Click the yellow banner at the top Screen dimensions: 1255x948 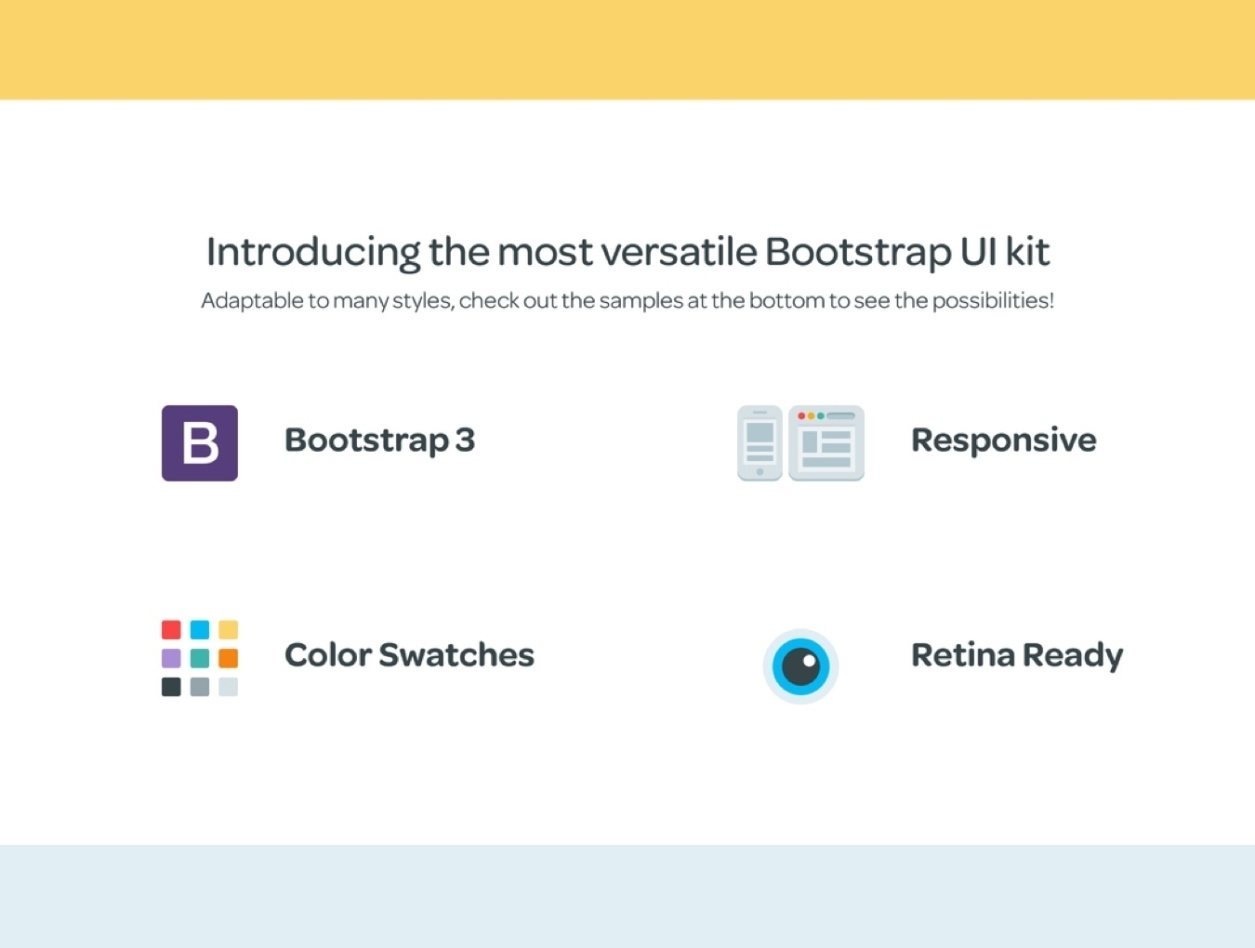click(628, 49)
